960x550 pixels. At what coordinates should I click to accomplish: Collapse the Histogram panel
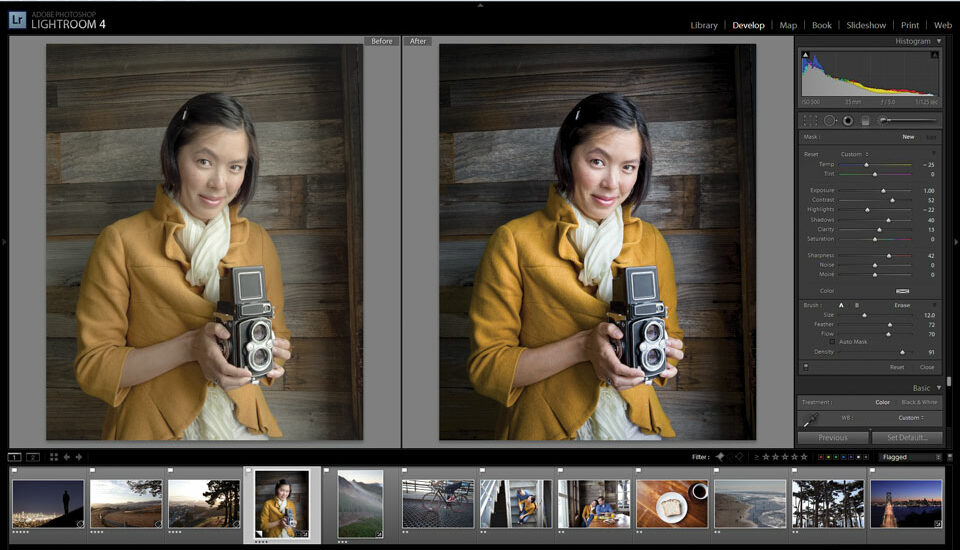[x=937, y=41]
